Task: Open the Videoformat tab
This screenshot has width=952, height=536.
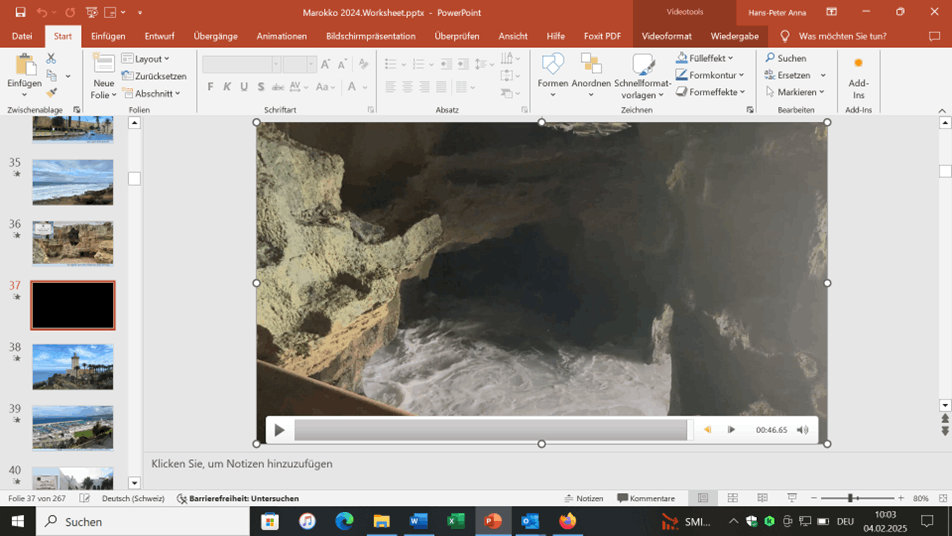Action: pyautogui.click(x=667, y=36)
